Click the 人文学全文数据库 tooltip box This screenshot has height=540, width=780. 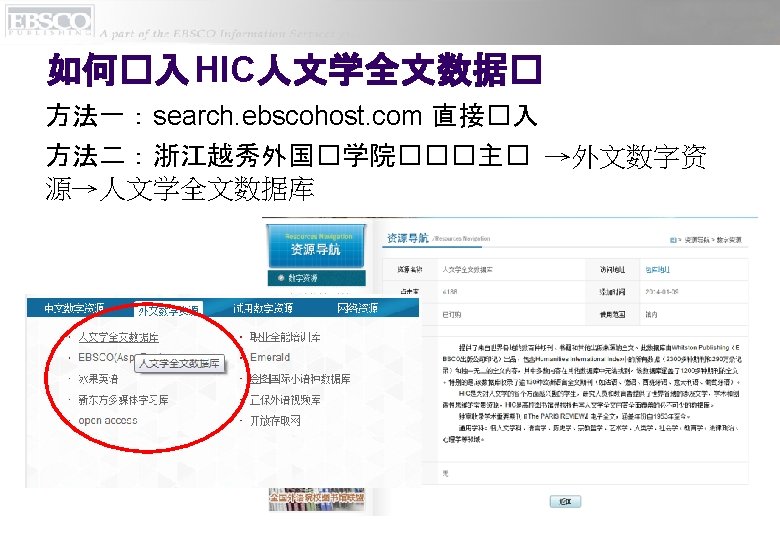[180, 363]
